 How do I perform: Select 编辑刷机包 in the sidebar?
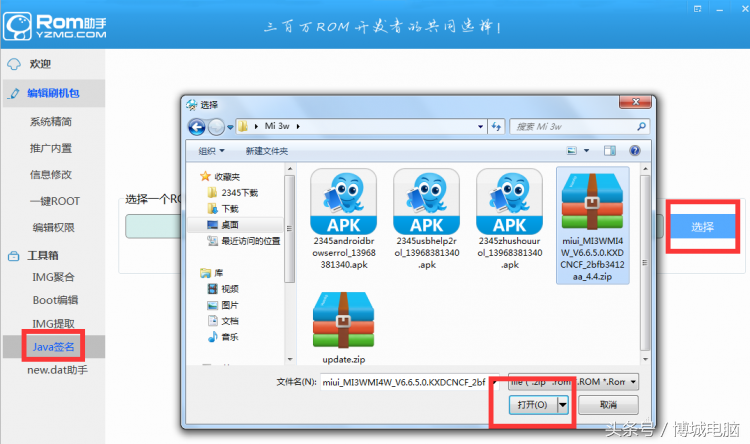[x=53, y=93]
